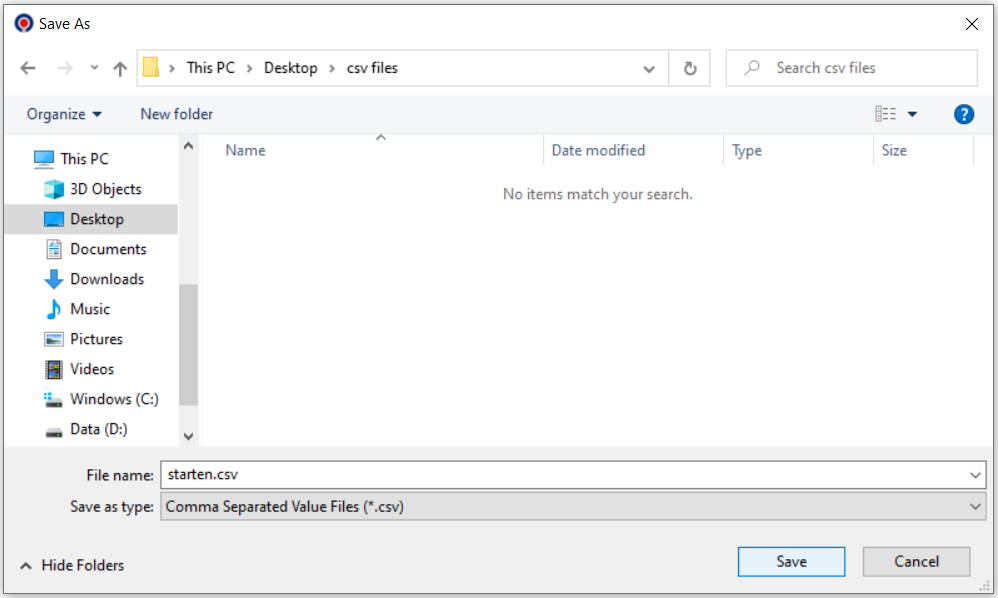Select This PC in the address path
The height and width of the screenshot is (598, 998).
click(211, 67)
